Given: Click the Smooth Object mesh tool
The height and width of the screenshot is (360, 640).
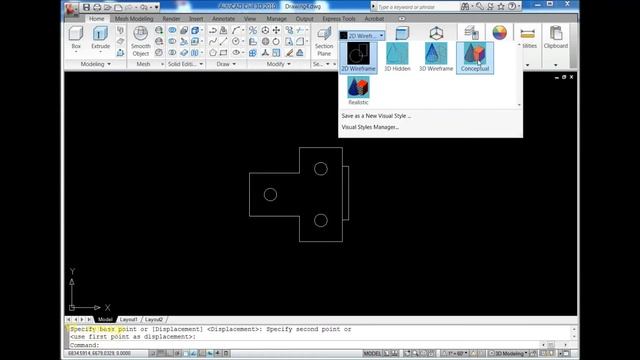Looking at the screenshot, I should [x=140, y=41].
